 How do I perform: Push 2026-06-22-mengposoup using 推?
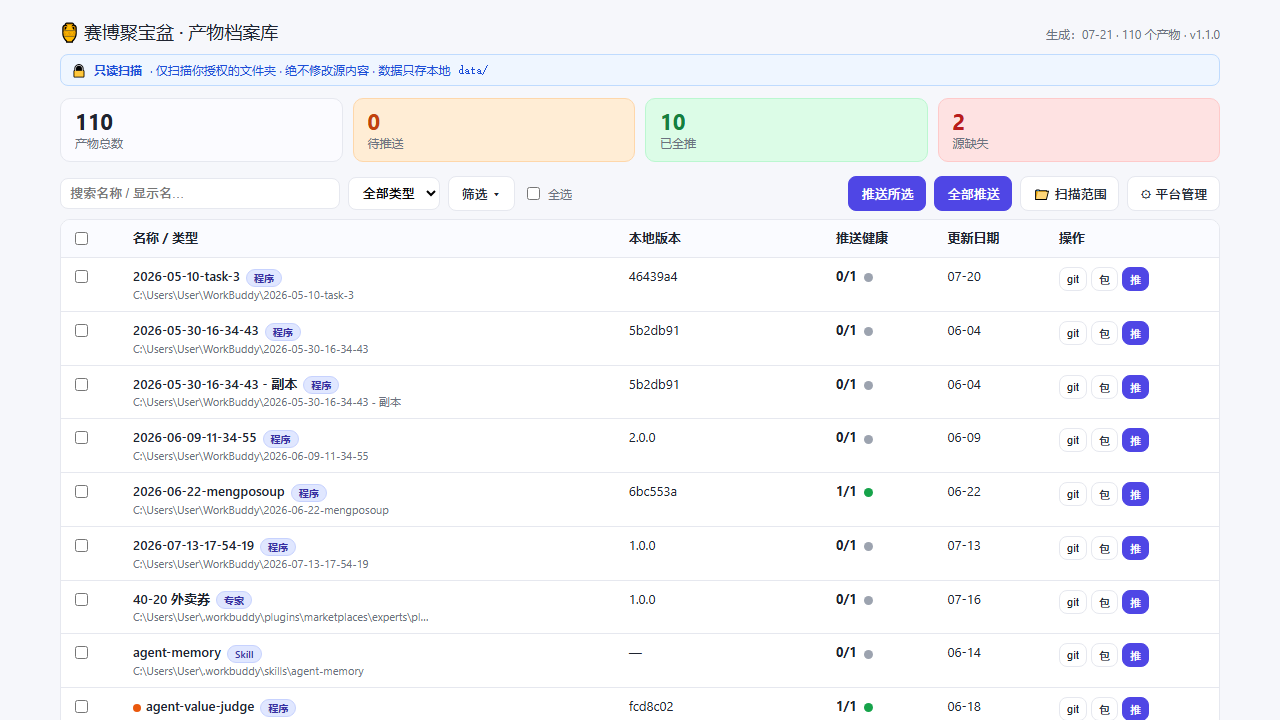coord(1135,494)
